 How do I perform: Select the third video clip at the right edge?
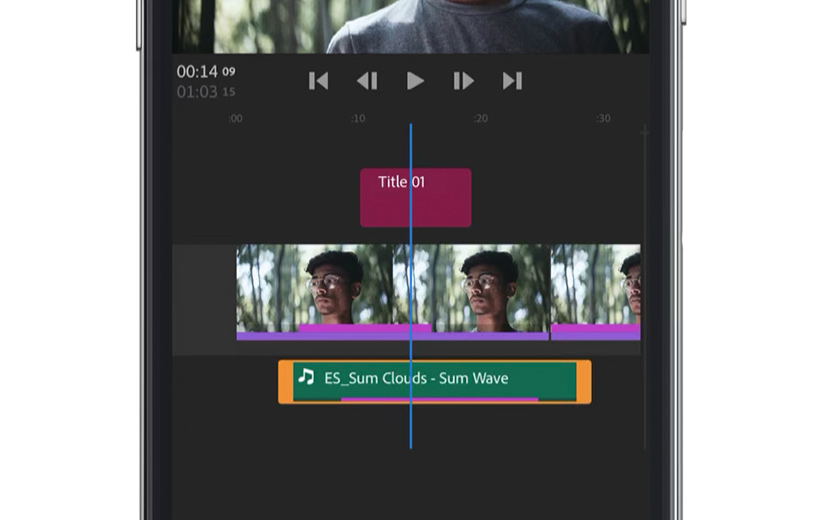tap(597, 288)
